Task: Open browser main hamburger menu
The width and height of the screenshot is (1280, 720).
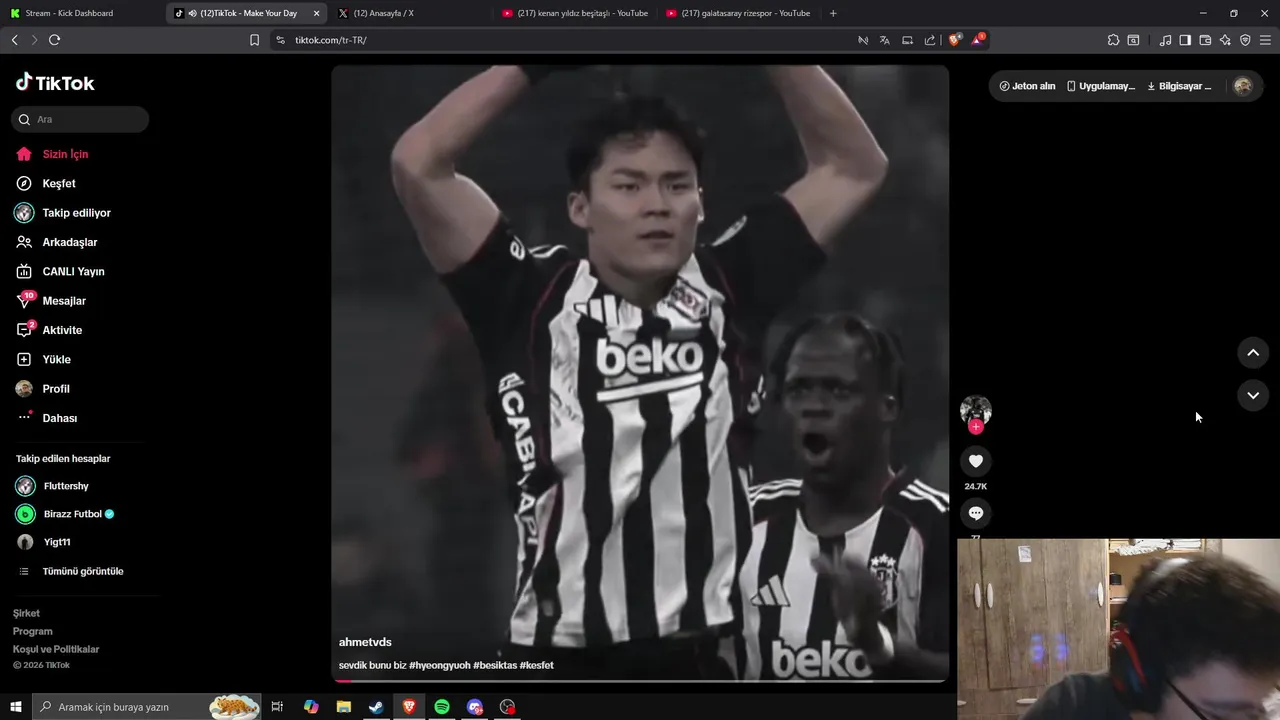Action: [x=1266, y=40]
